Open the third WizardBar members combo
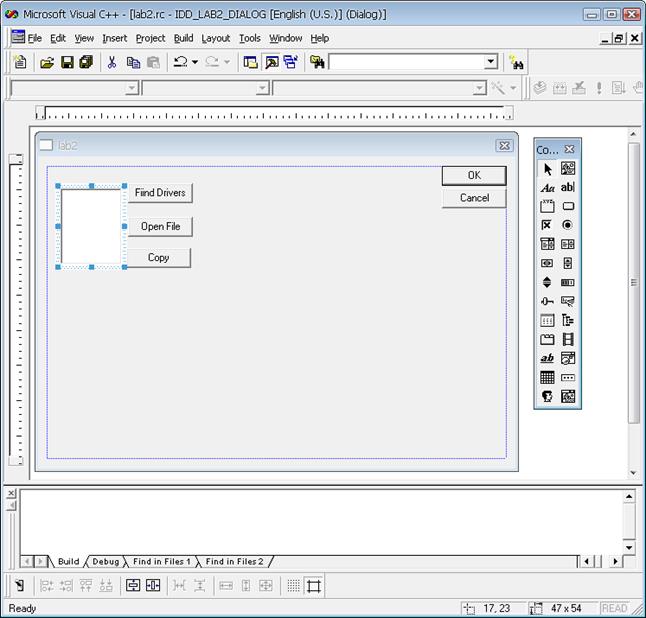646x618 pixels. pos(479,88)
